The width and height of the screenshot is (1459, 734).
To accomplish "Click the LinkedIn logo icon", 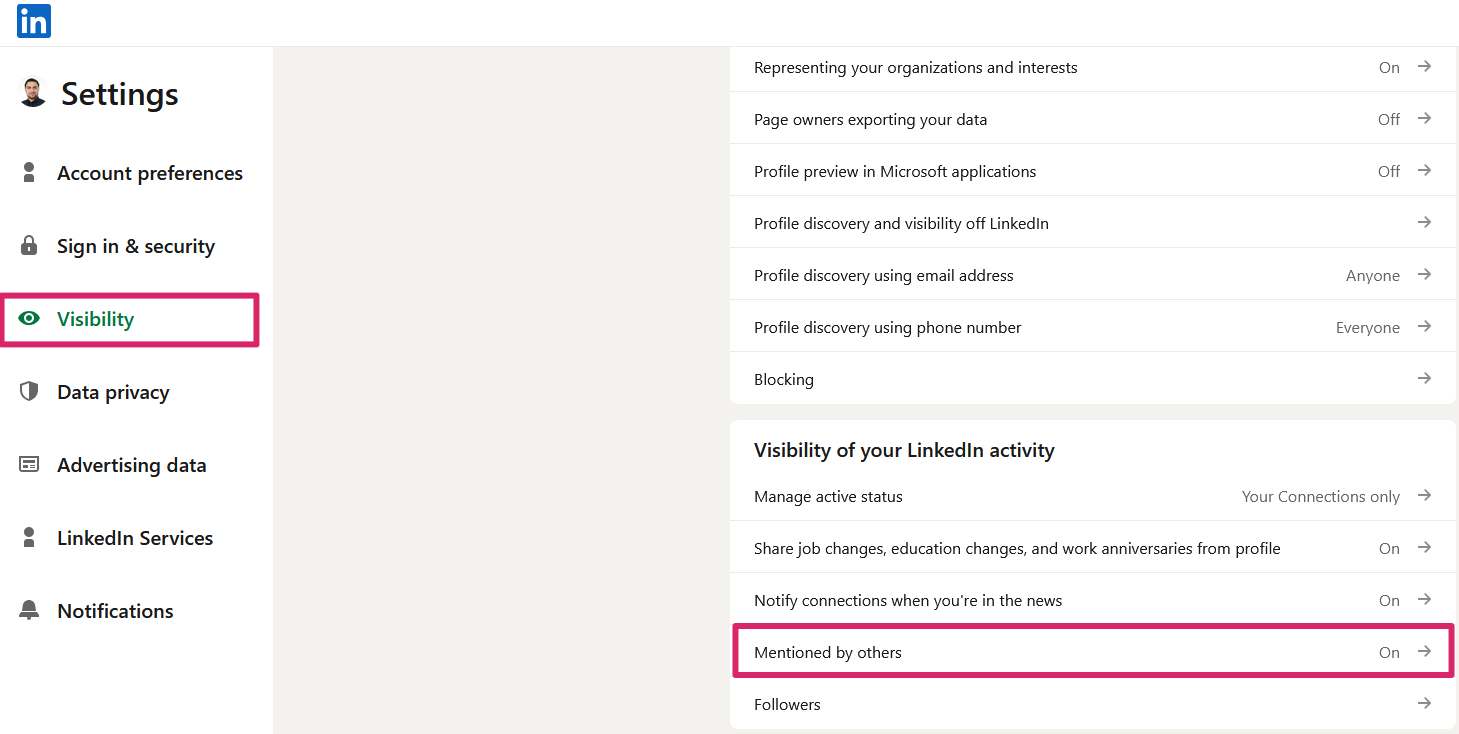I will 33,21.
